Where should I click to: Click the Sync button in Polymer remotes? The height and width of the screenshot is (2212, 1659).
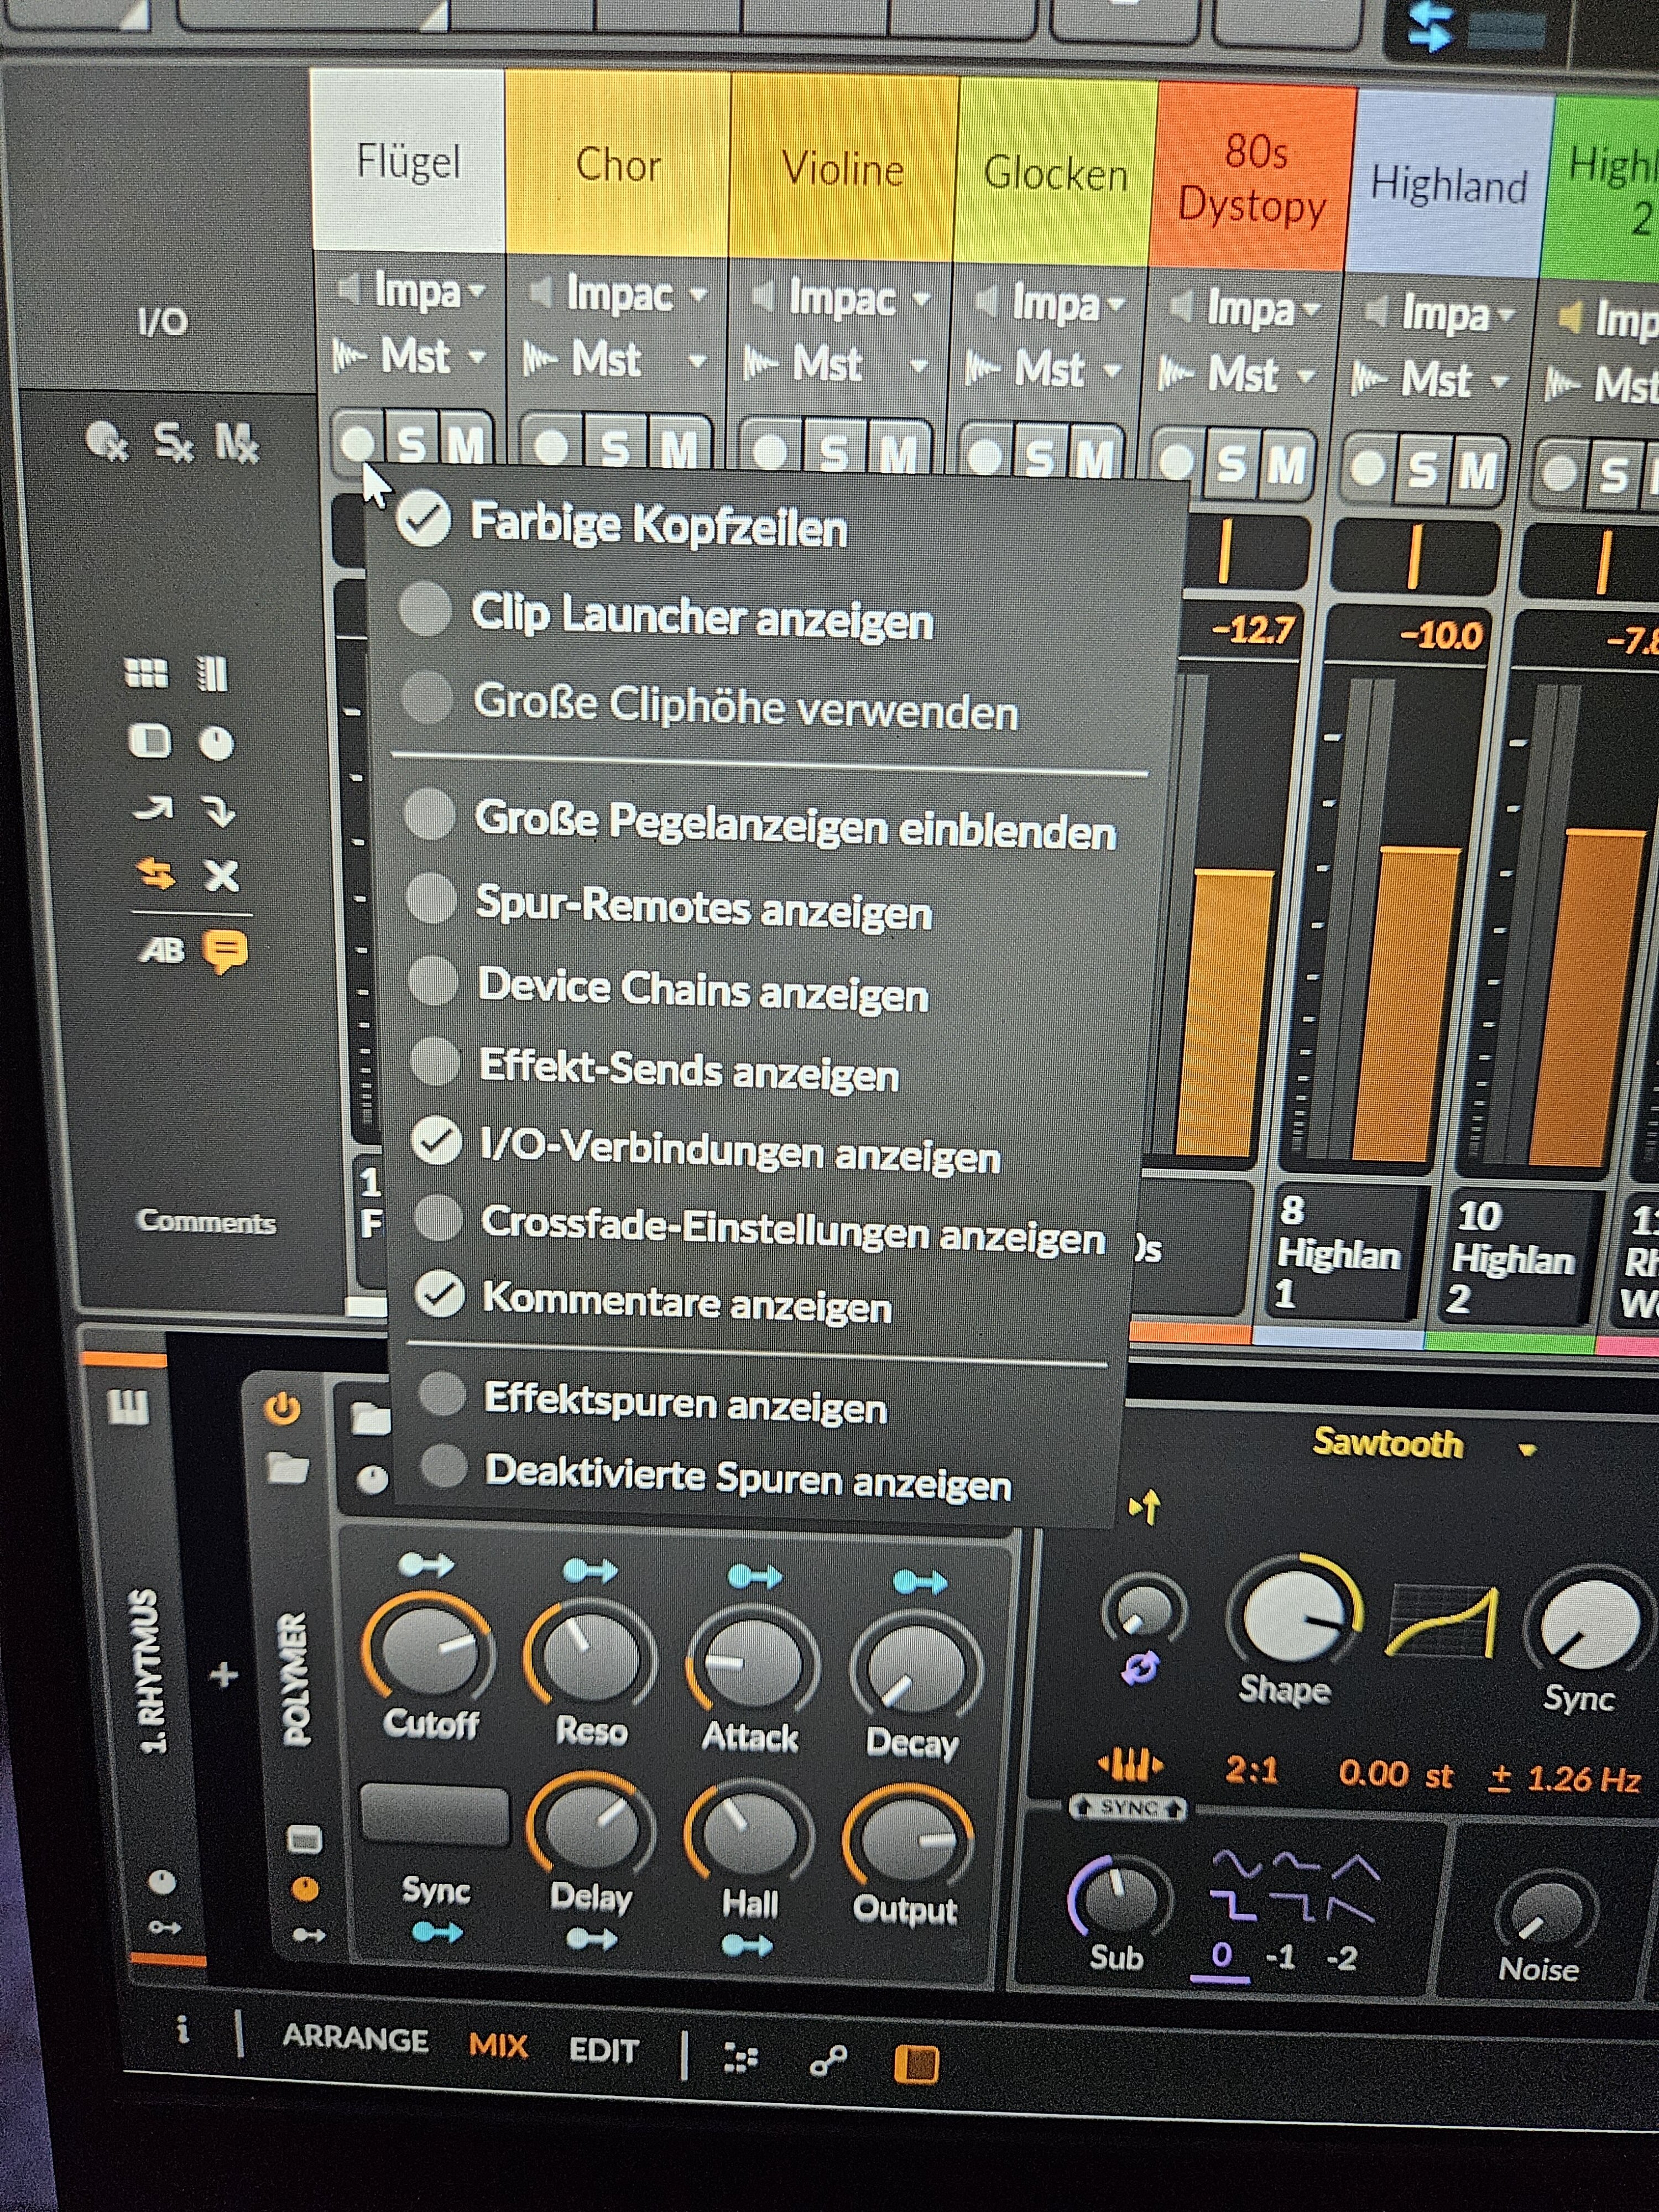pyautogui.click(x=434, y=1813)
